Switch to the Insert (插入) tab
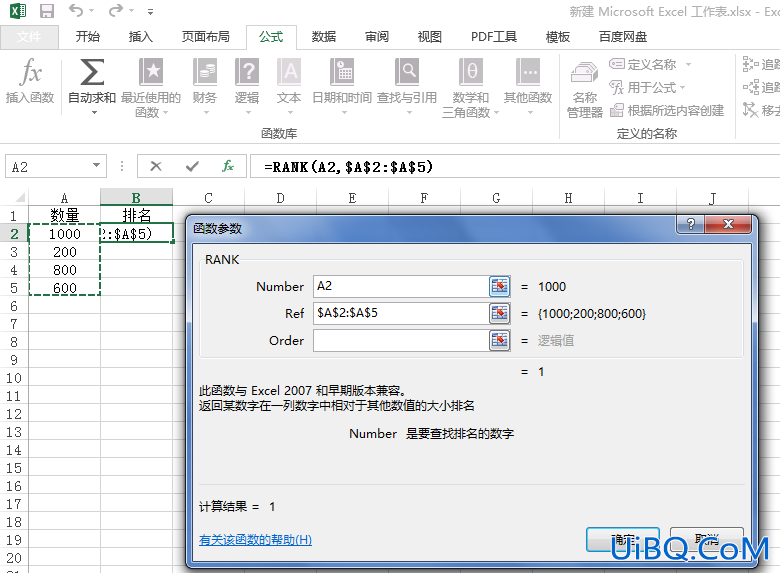 pos(141,37)
